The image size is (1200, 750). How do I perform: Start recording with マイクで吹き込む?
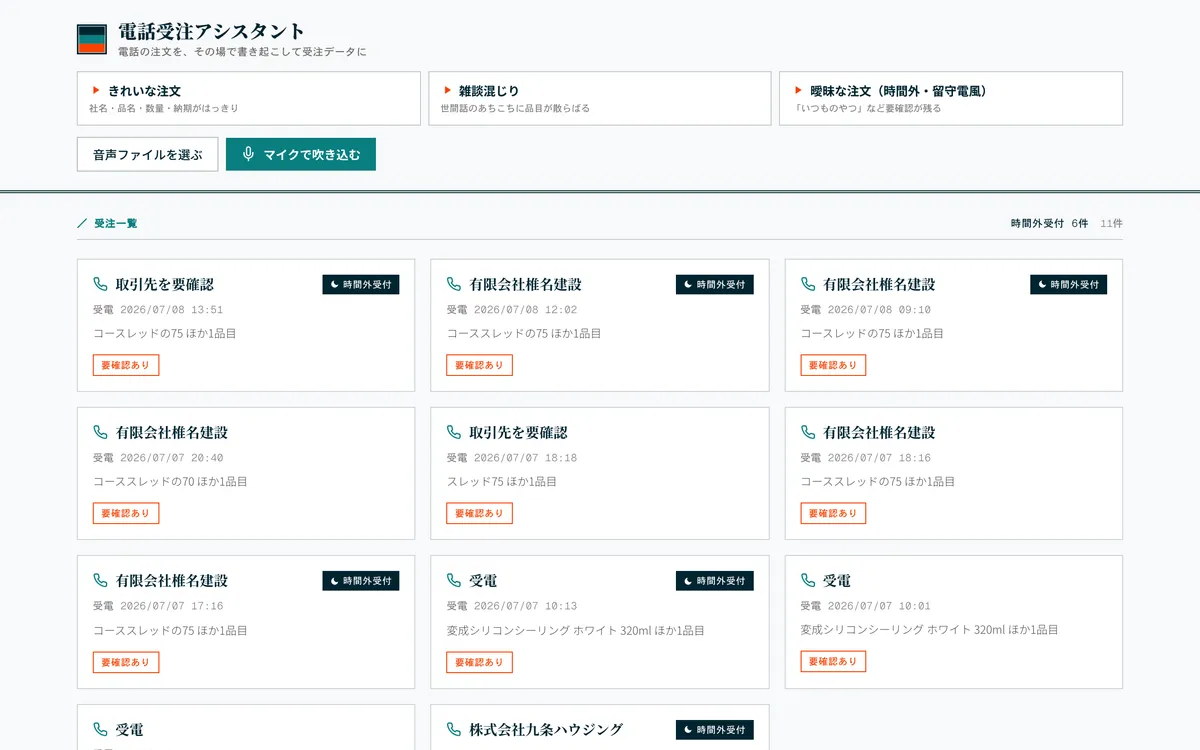click(301, 154)
